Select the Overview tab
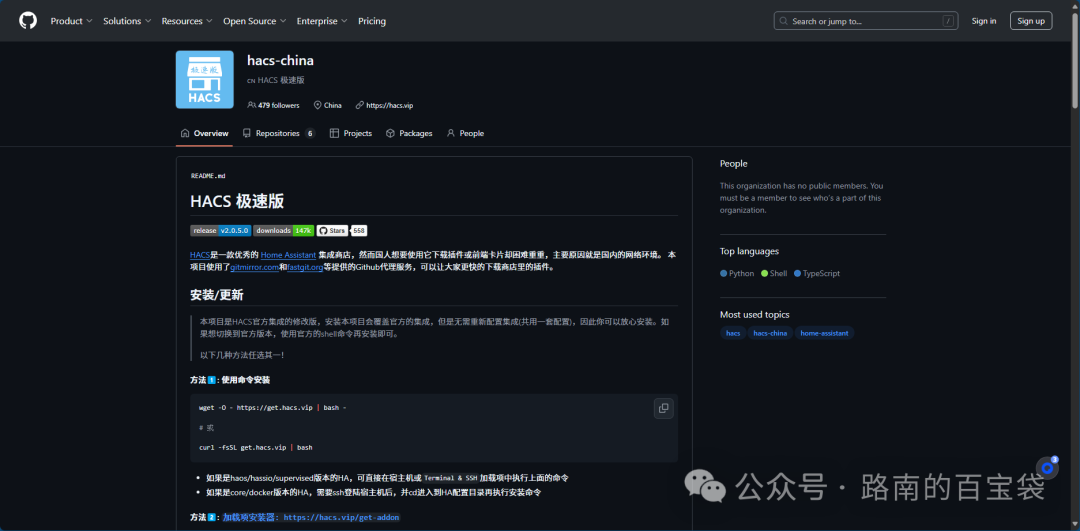This screenshot has height=531, width=1080. pyautogui.click(x=204, y=134)
